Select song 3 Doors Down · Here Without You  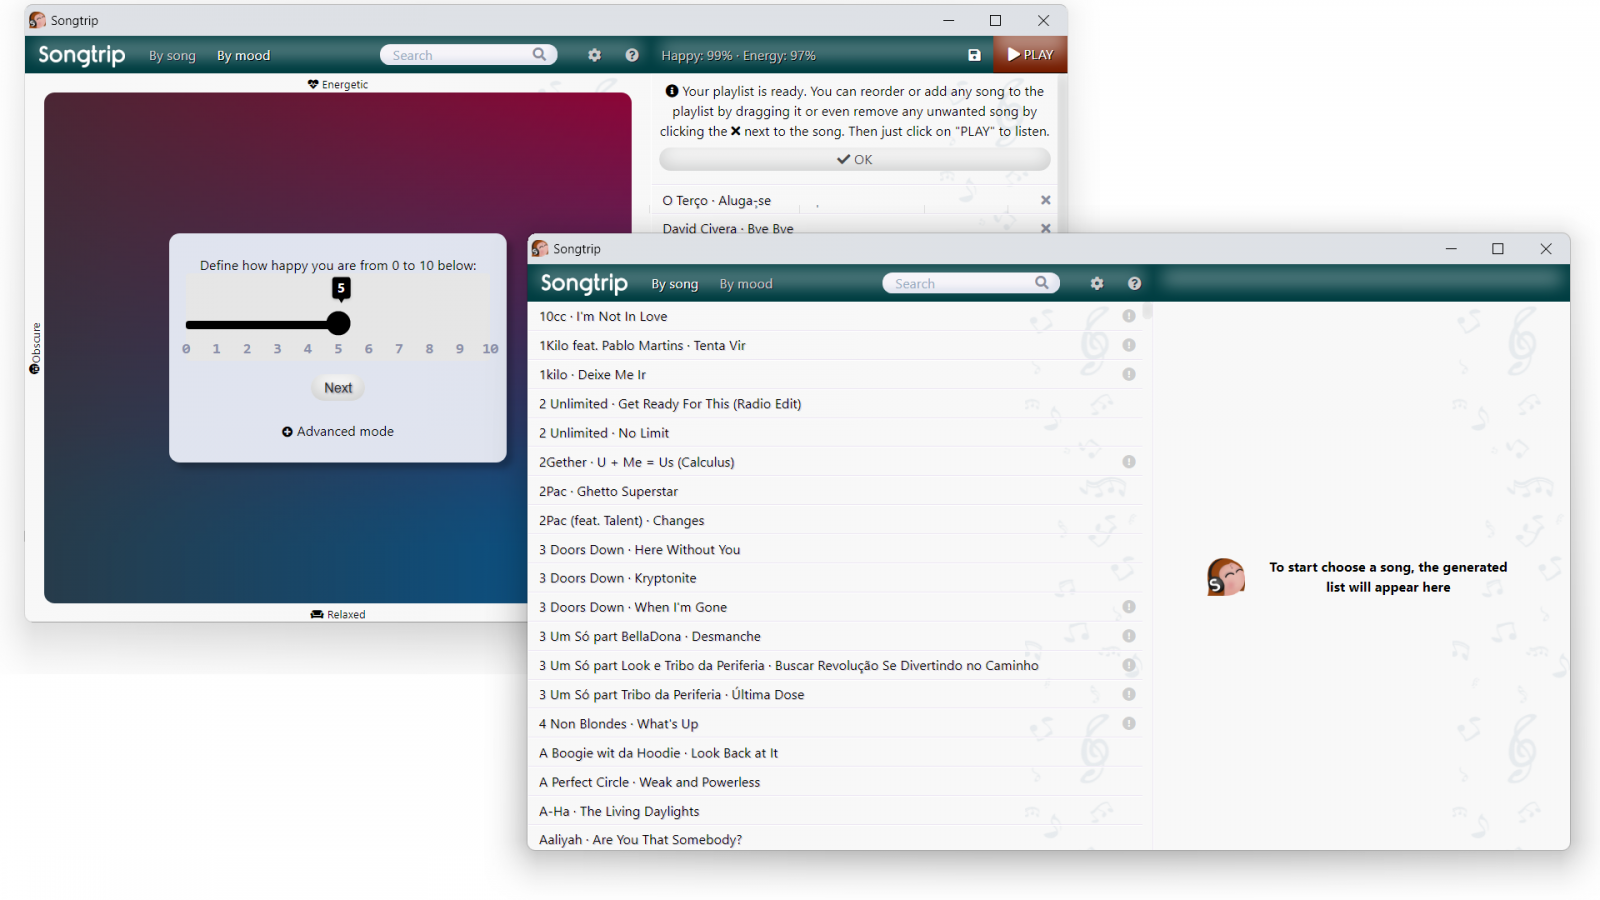836,549
